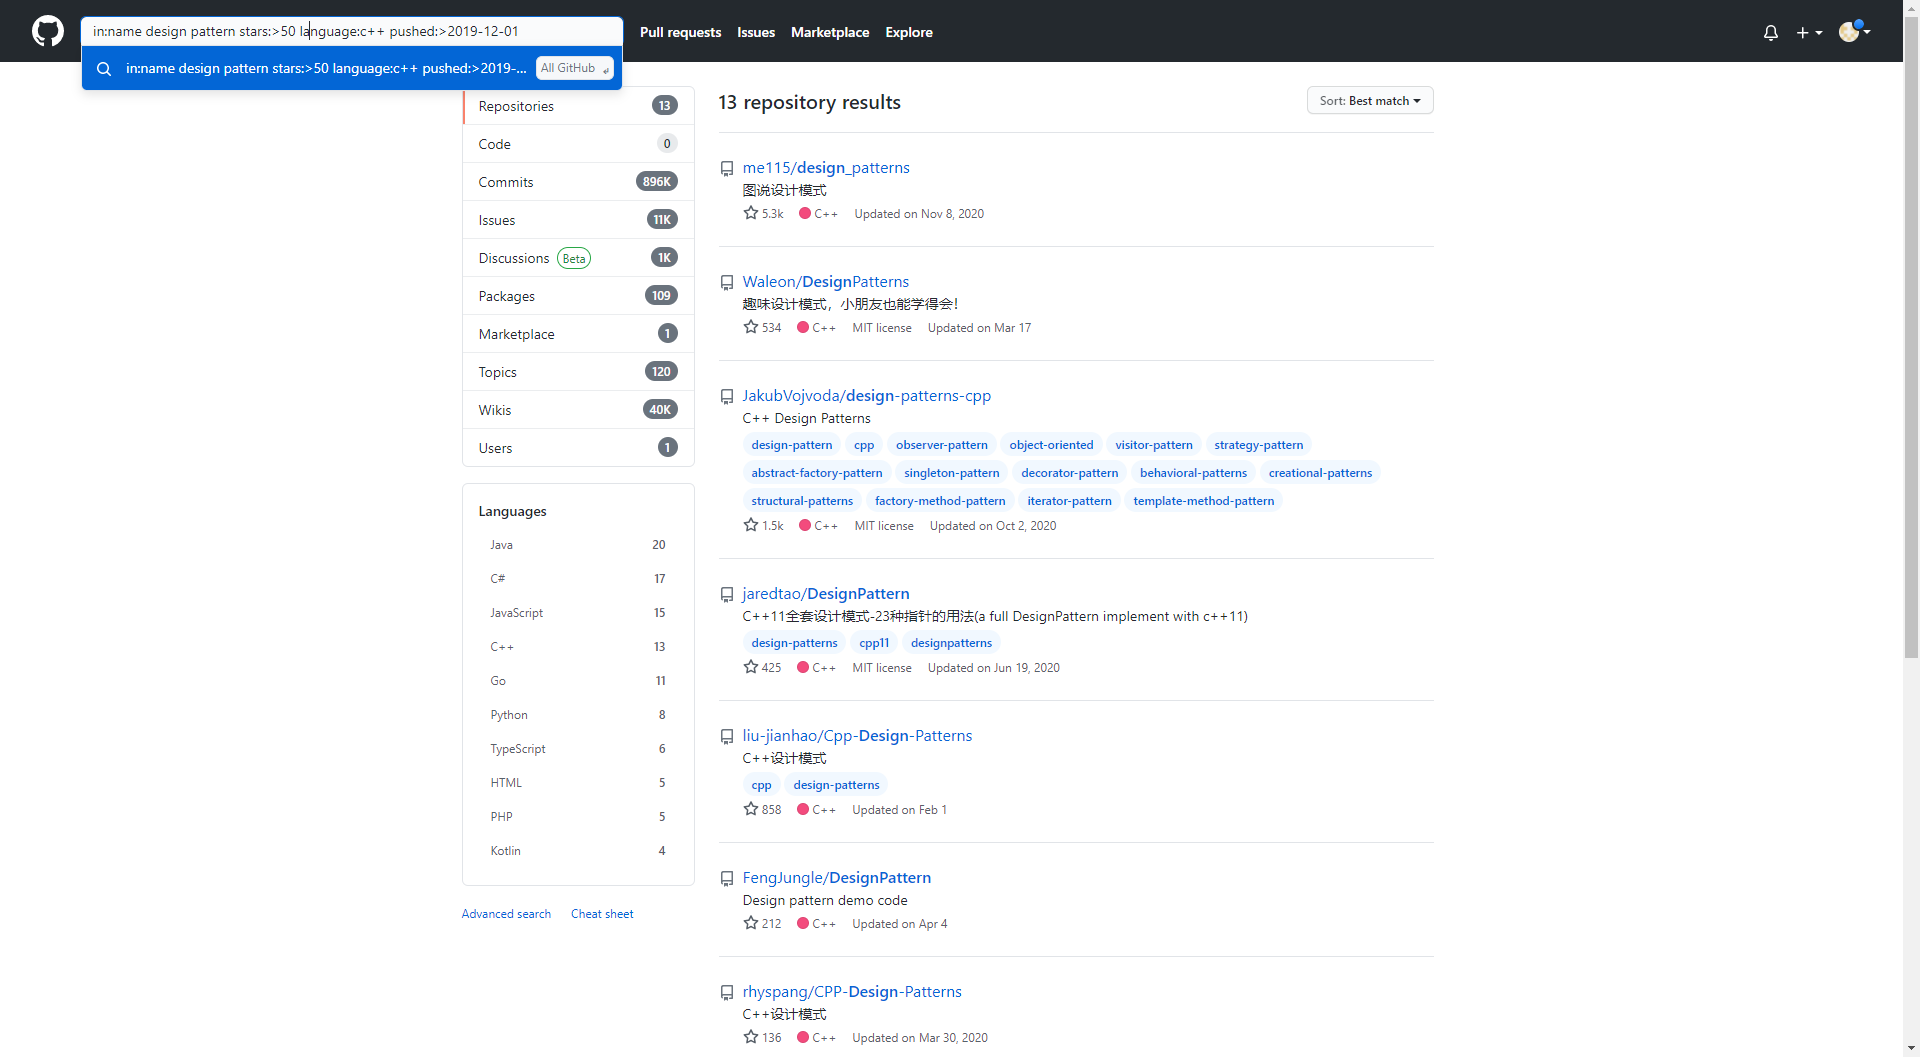Viewport: 1920px width, 1057px height.
Task: Select the Repositories results filter
Action: 578,106
